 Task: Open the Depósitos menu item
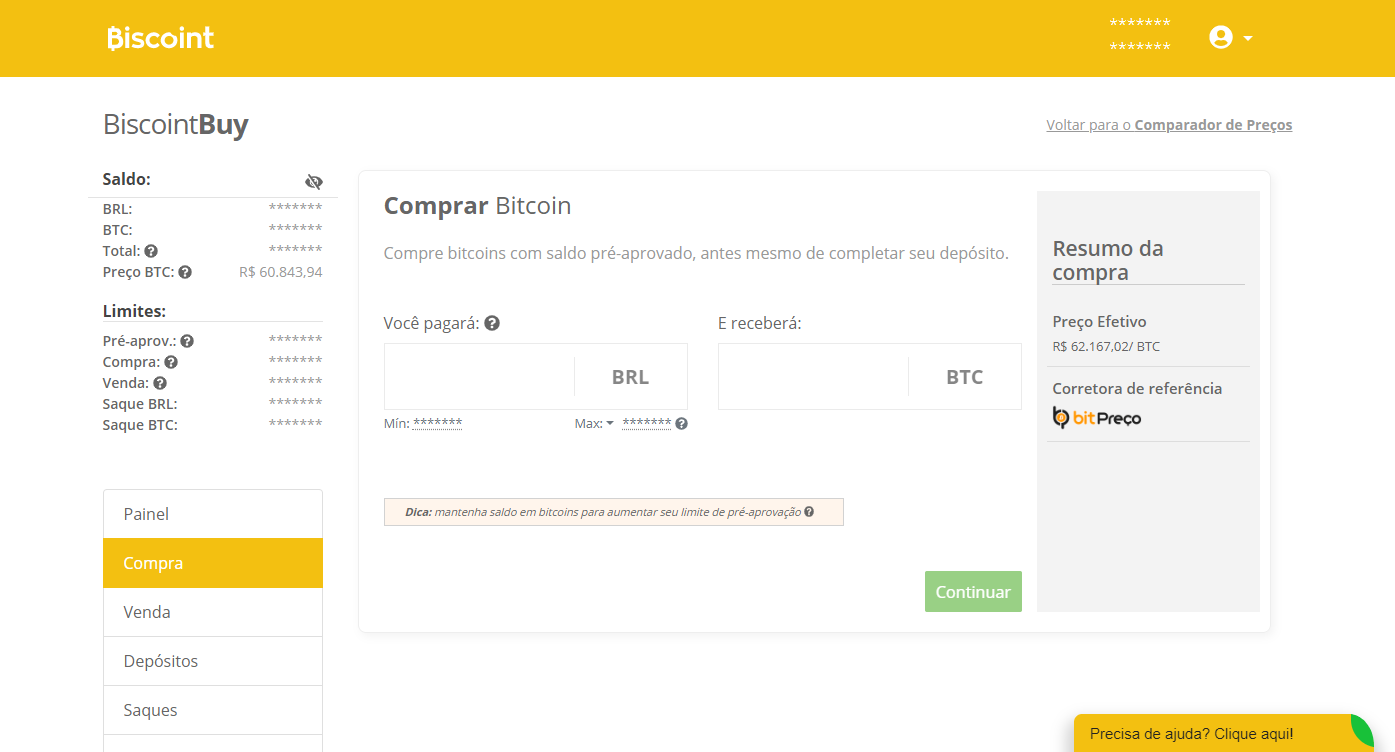pos(213,661)
